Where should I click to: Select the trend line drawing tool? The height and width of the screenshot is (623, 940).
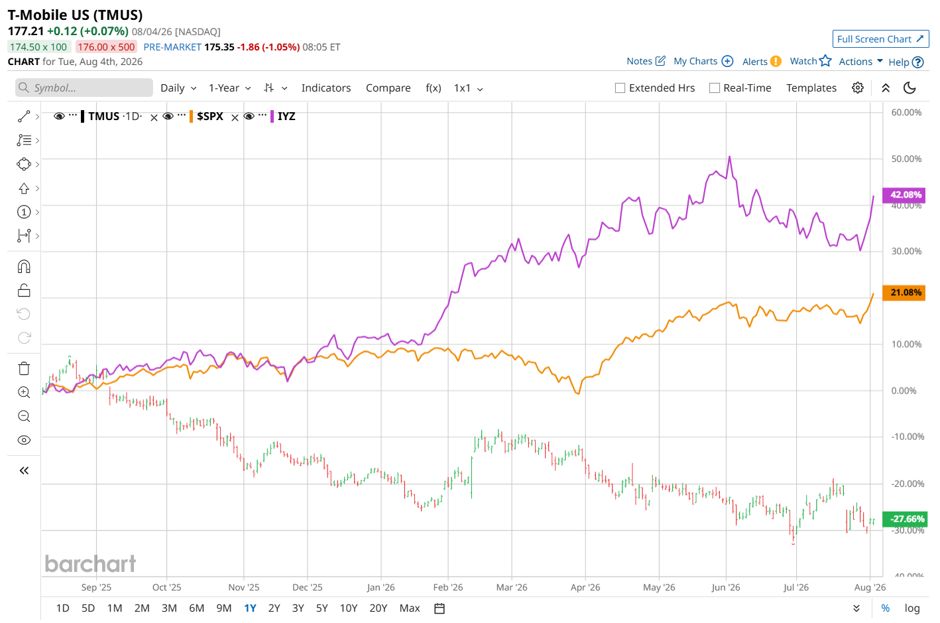tap(24, 116)
